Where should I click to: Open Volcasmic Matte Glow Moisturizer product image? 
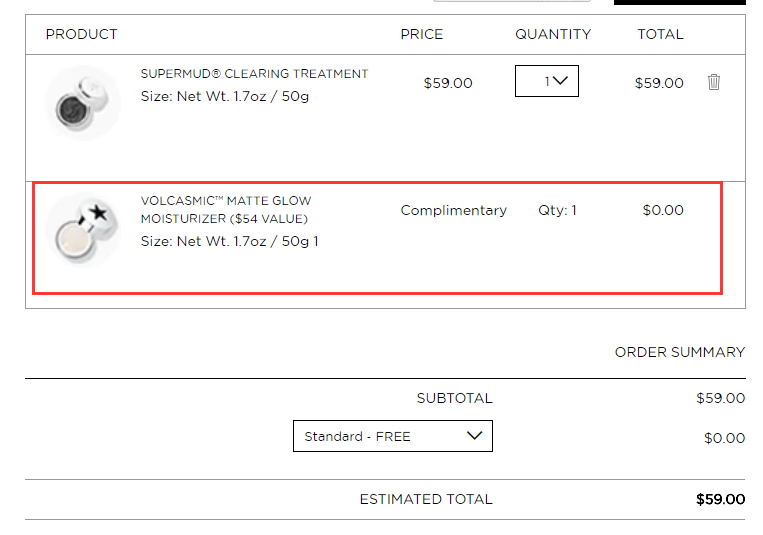click(83, 230)
